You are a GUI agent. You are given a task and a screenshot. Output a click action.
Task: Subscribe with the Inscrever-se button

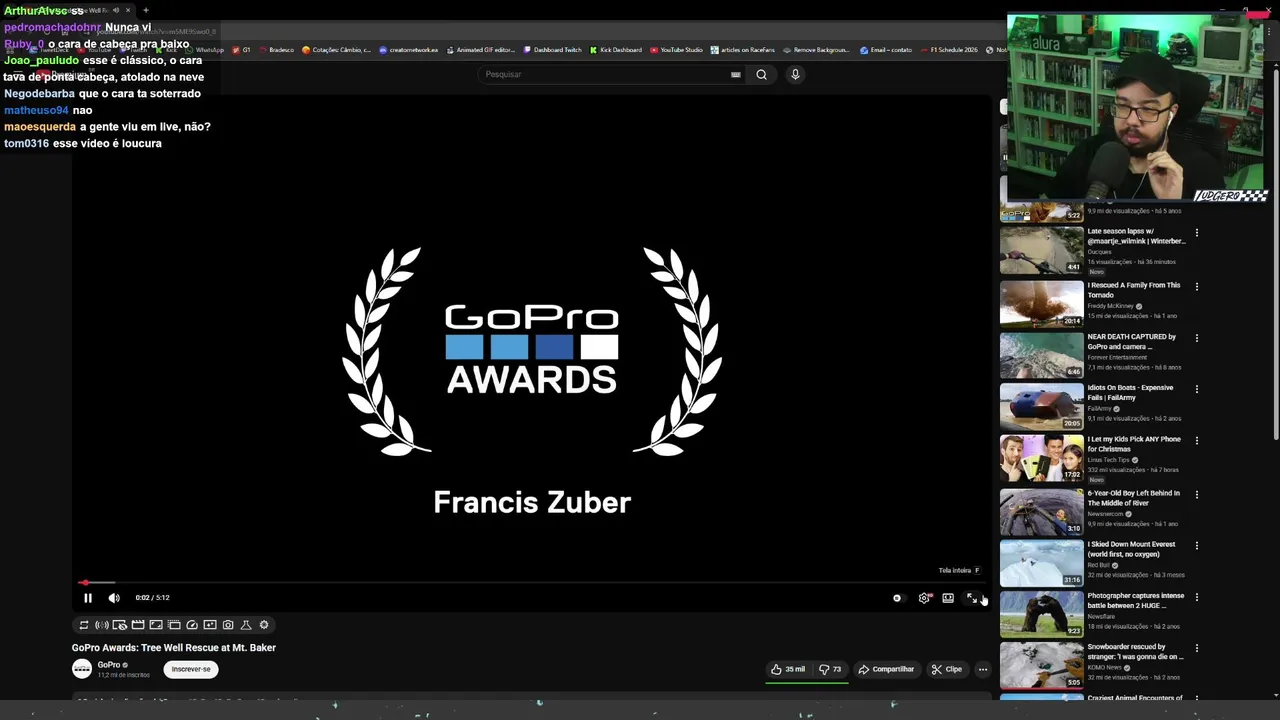tap(191, 669)
